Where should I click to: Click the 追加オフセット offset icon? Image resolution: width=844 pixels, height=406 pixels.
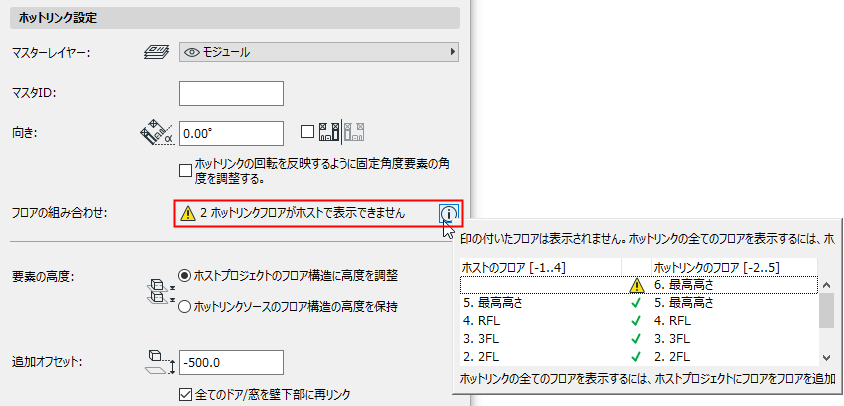tap(161, 362)
